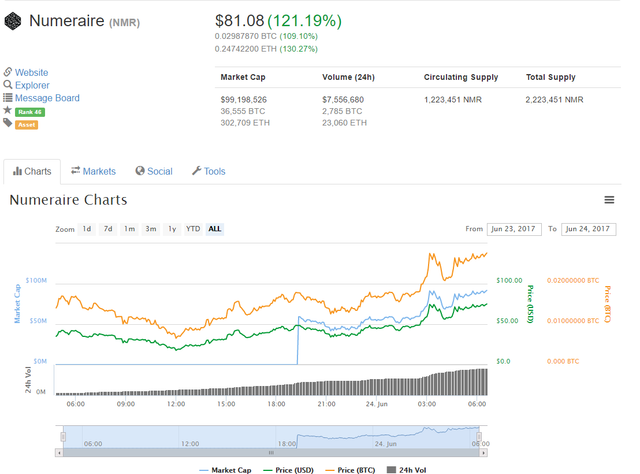Click the 2,785 BTC volume value

342,111
